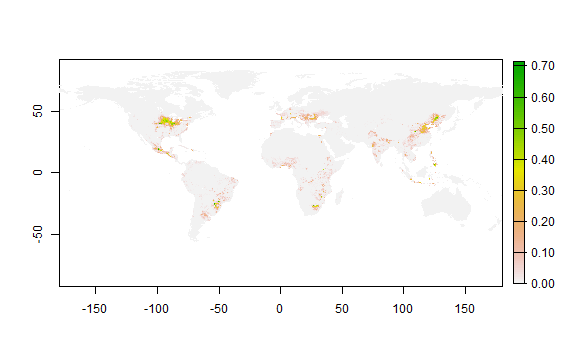This screenshot has height=360, width=576.
Task: Click the 0.30 legend label
Action: click(x=543, y=191)
